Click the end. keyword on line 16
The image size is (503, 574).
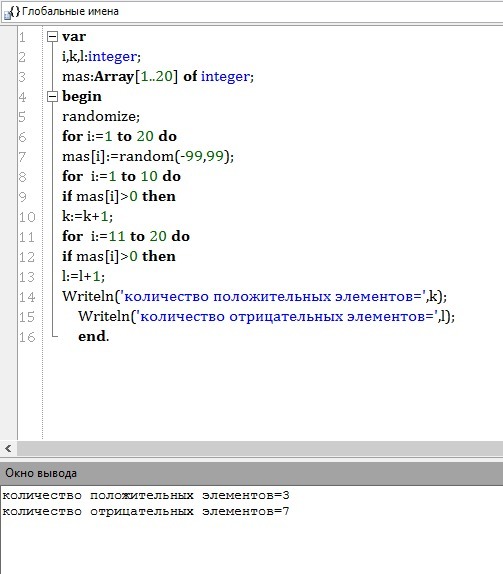point(94,336)
